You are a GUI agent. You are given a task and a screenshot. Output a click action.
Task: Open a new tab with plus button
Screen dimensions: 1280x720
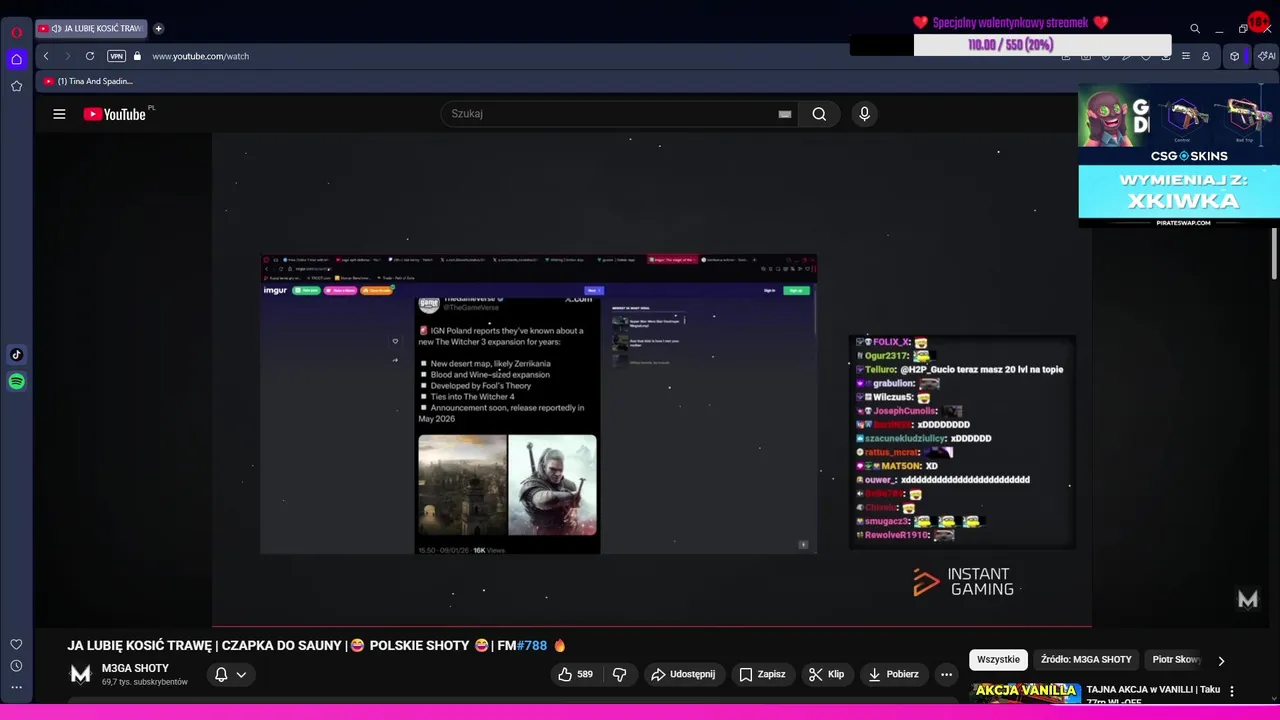coord(158,28)
